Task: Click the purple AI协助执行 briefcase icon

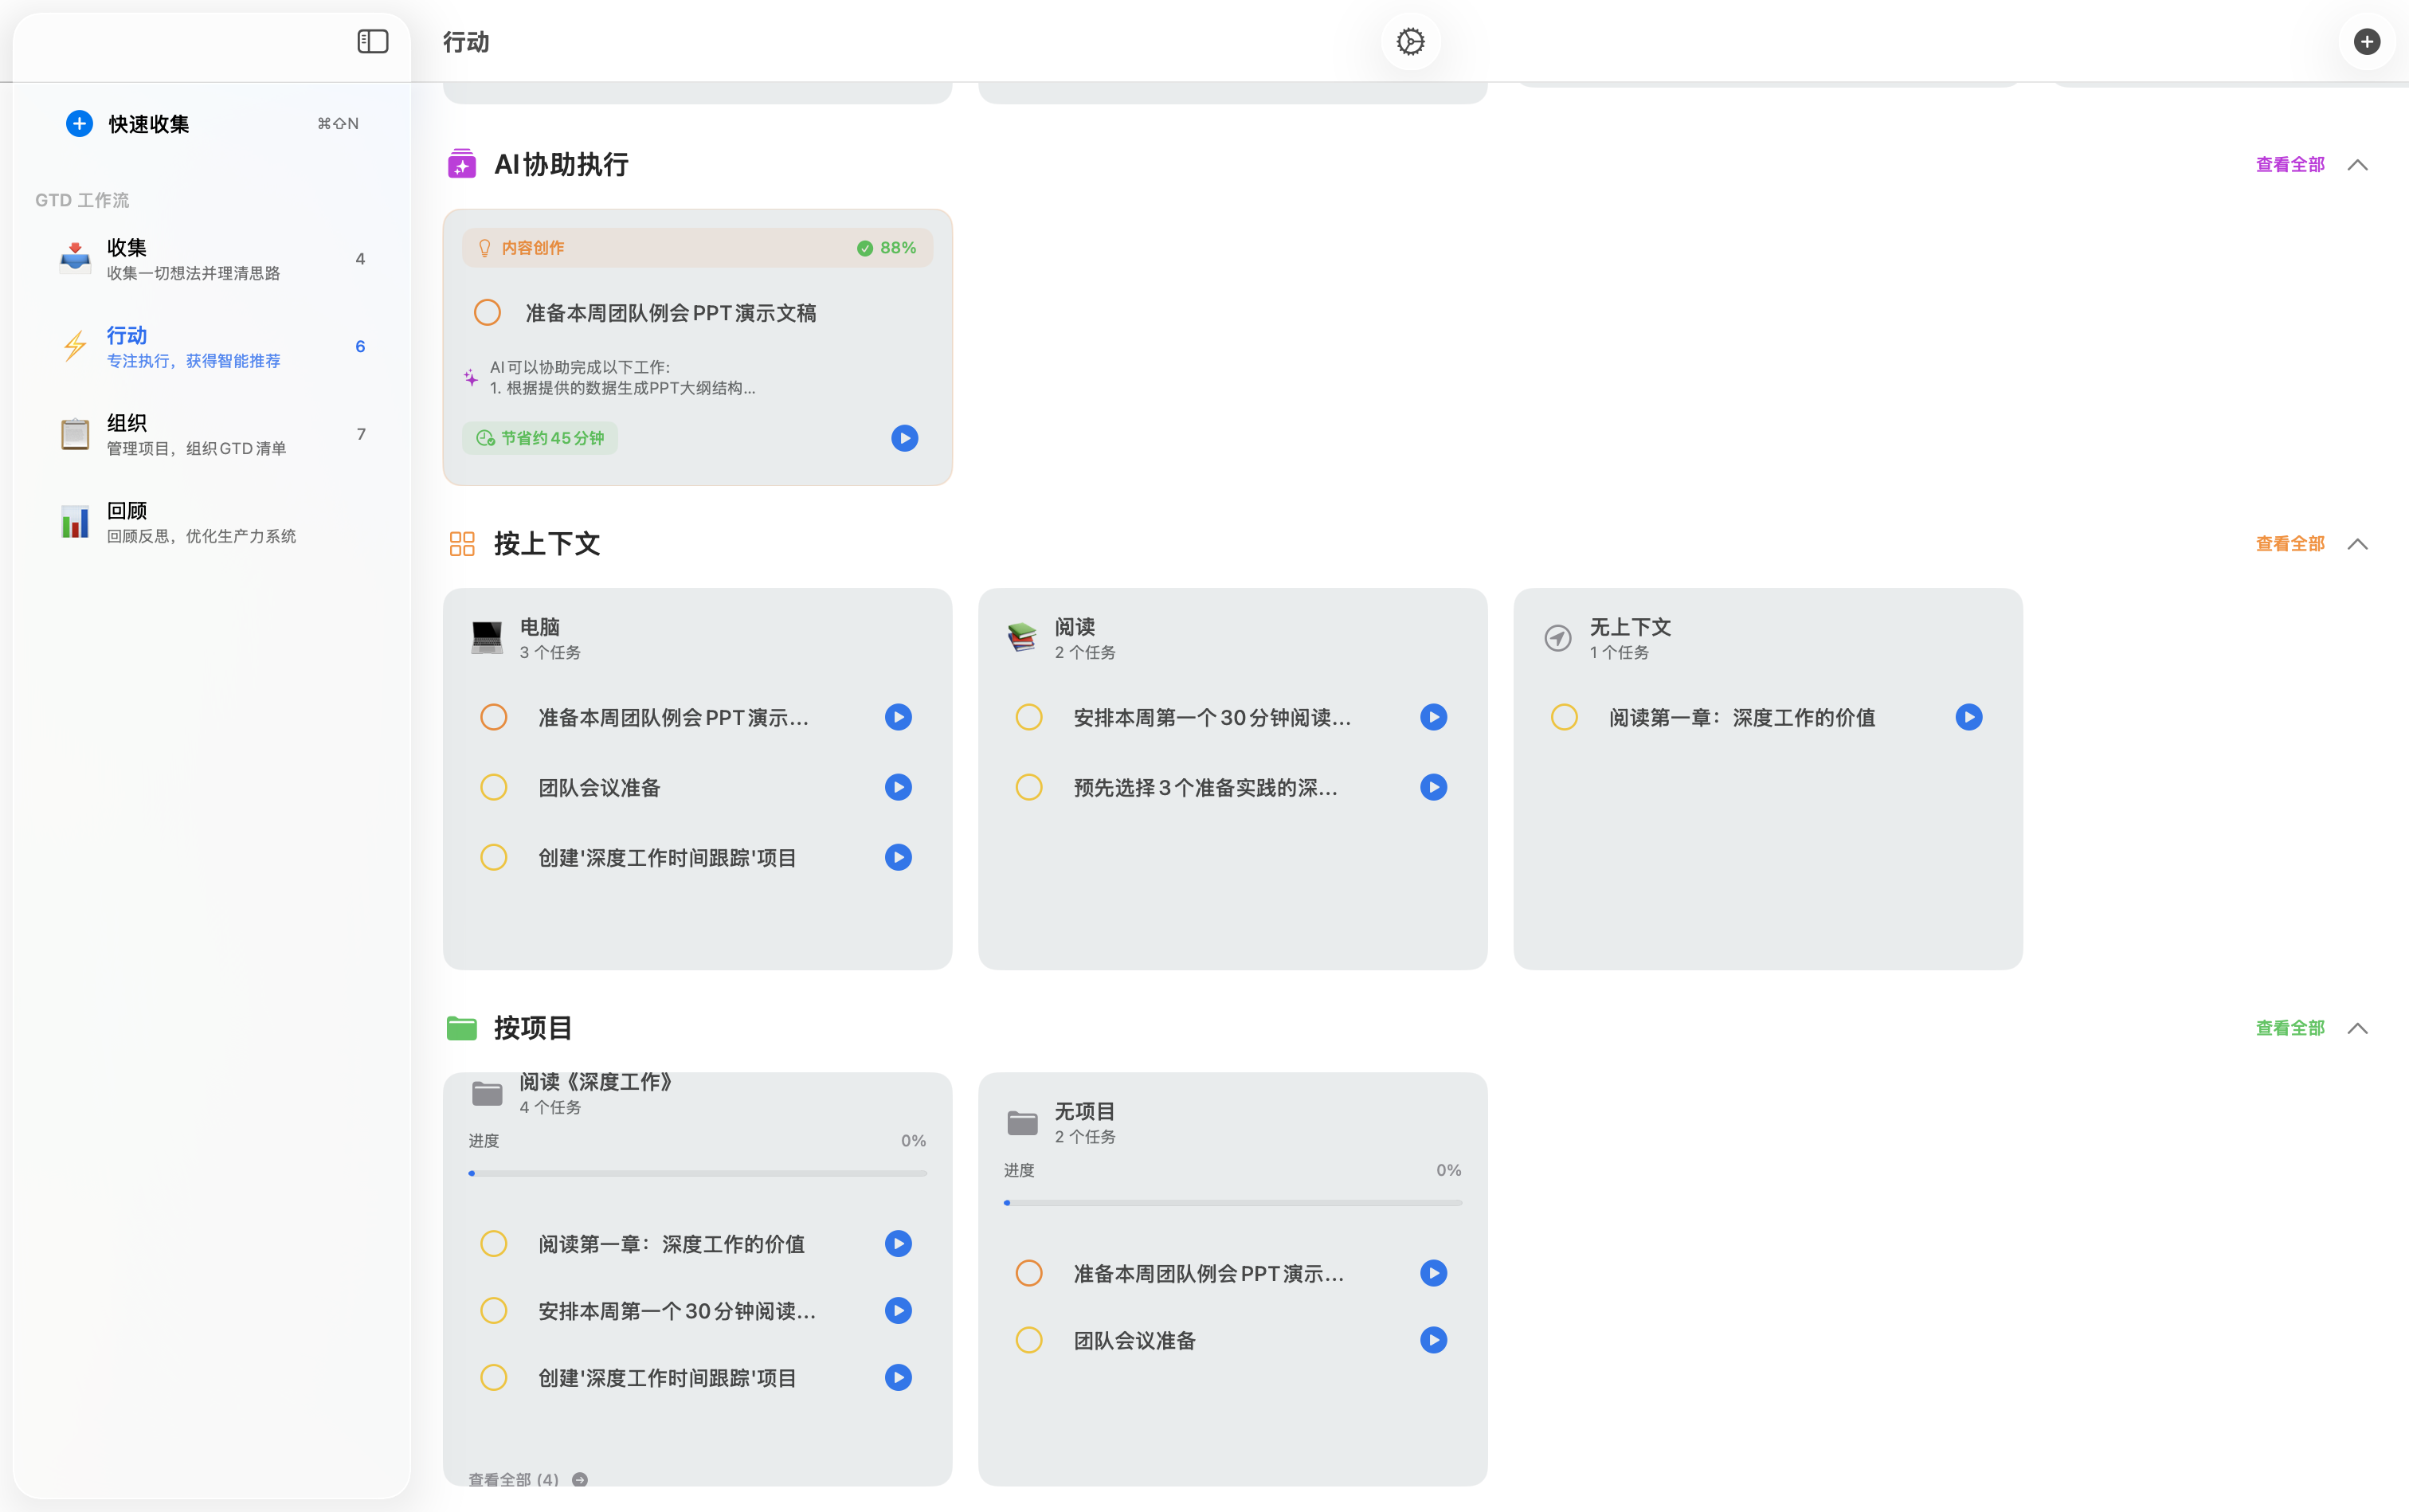Action: pos(461,163)
